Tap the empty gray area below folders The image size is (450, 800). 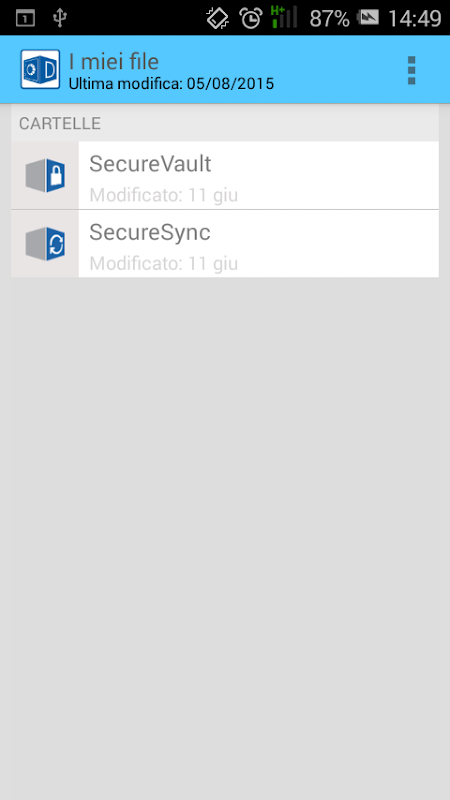[x=225, y=536]
